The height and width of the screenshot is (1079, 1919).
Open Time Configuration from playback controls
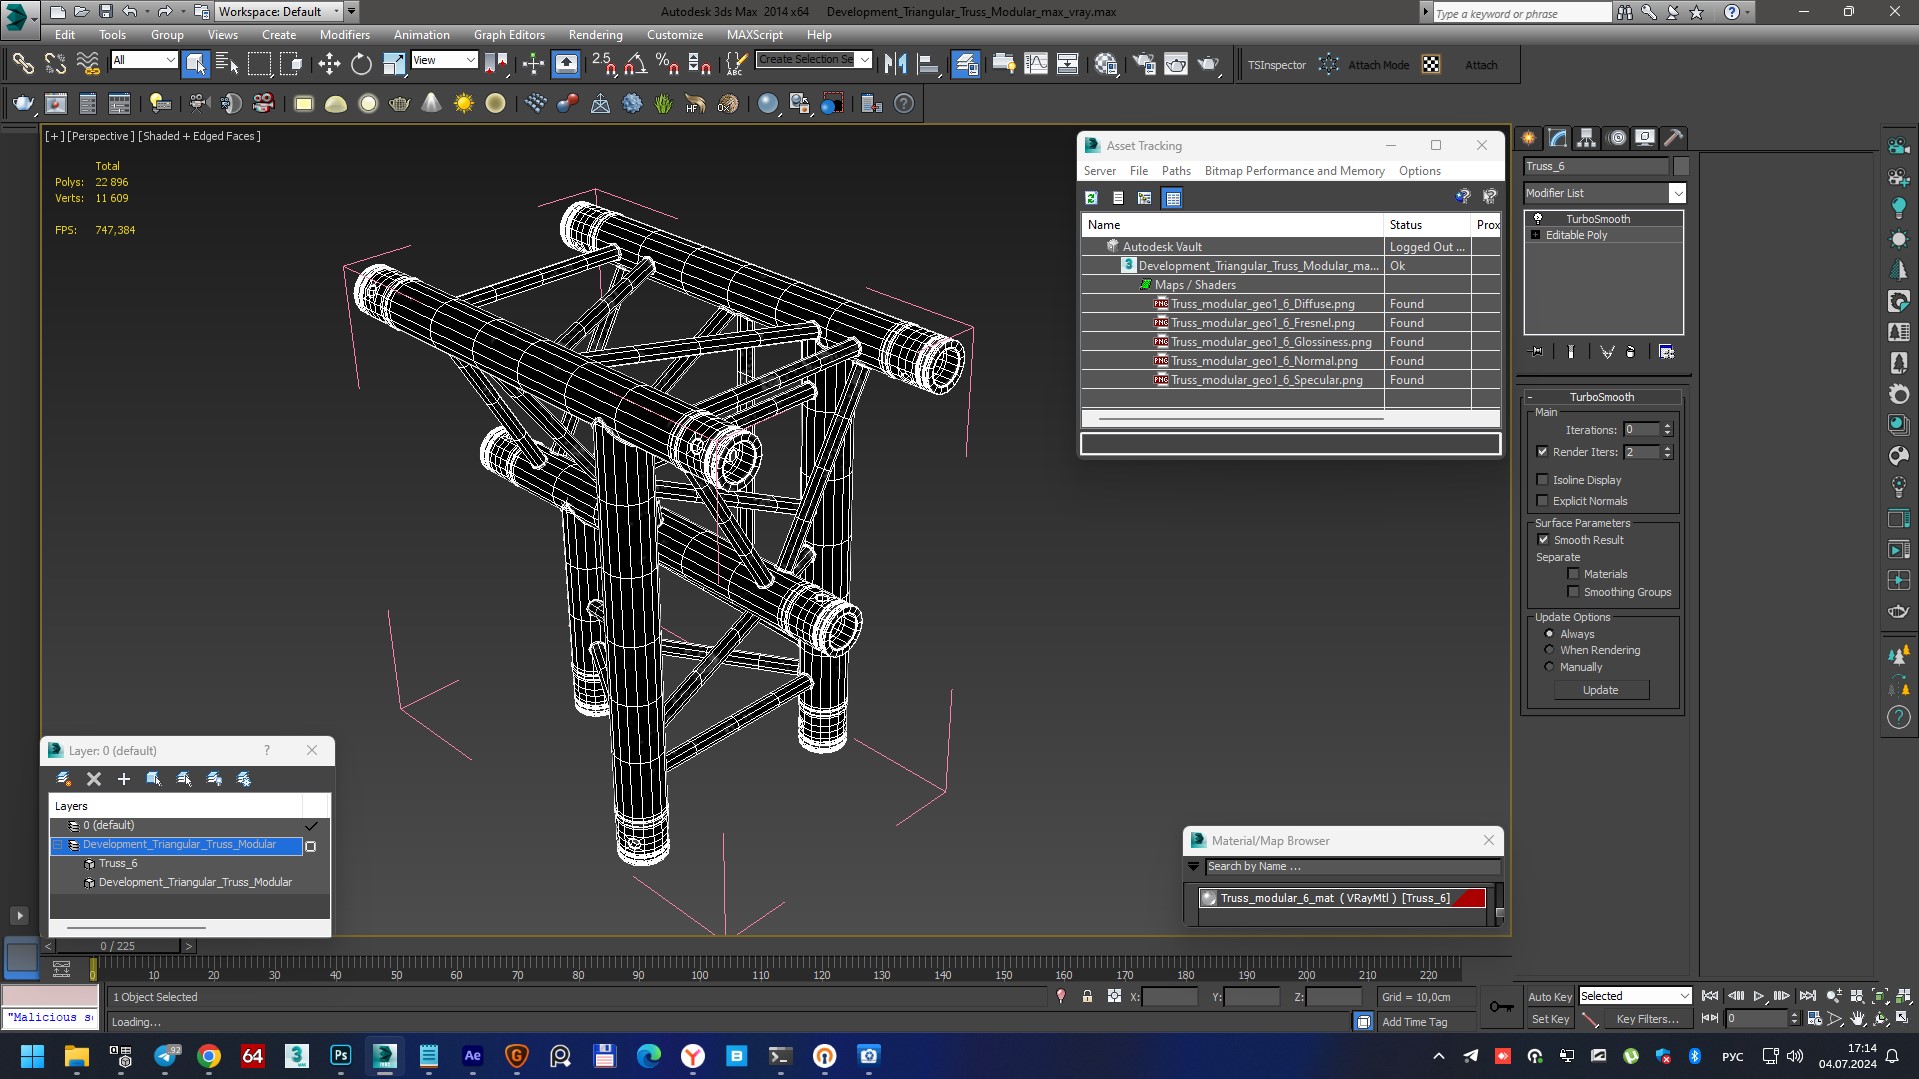pos(1814,1019)
